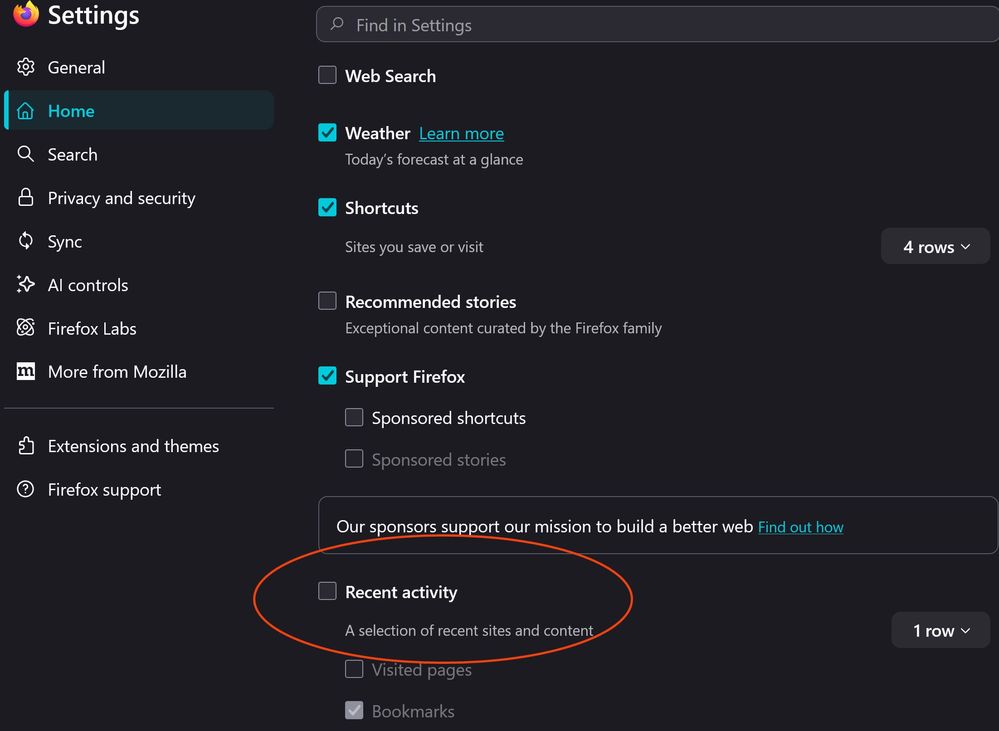
Task: Click 'Exceptional content curated by the Firefox family'
Action: click(503, 328)
